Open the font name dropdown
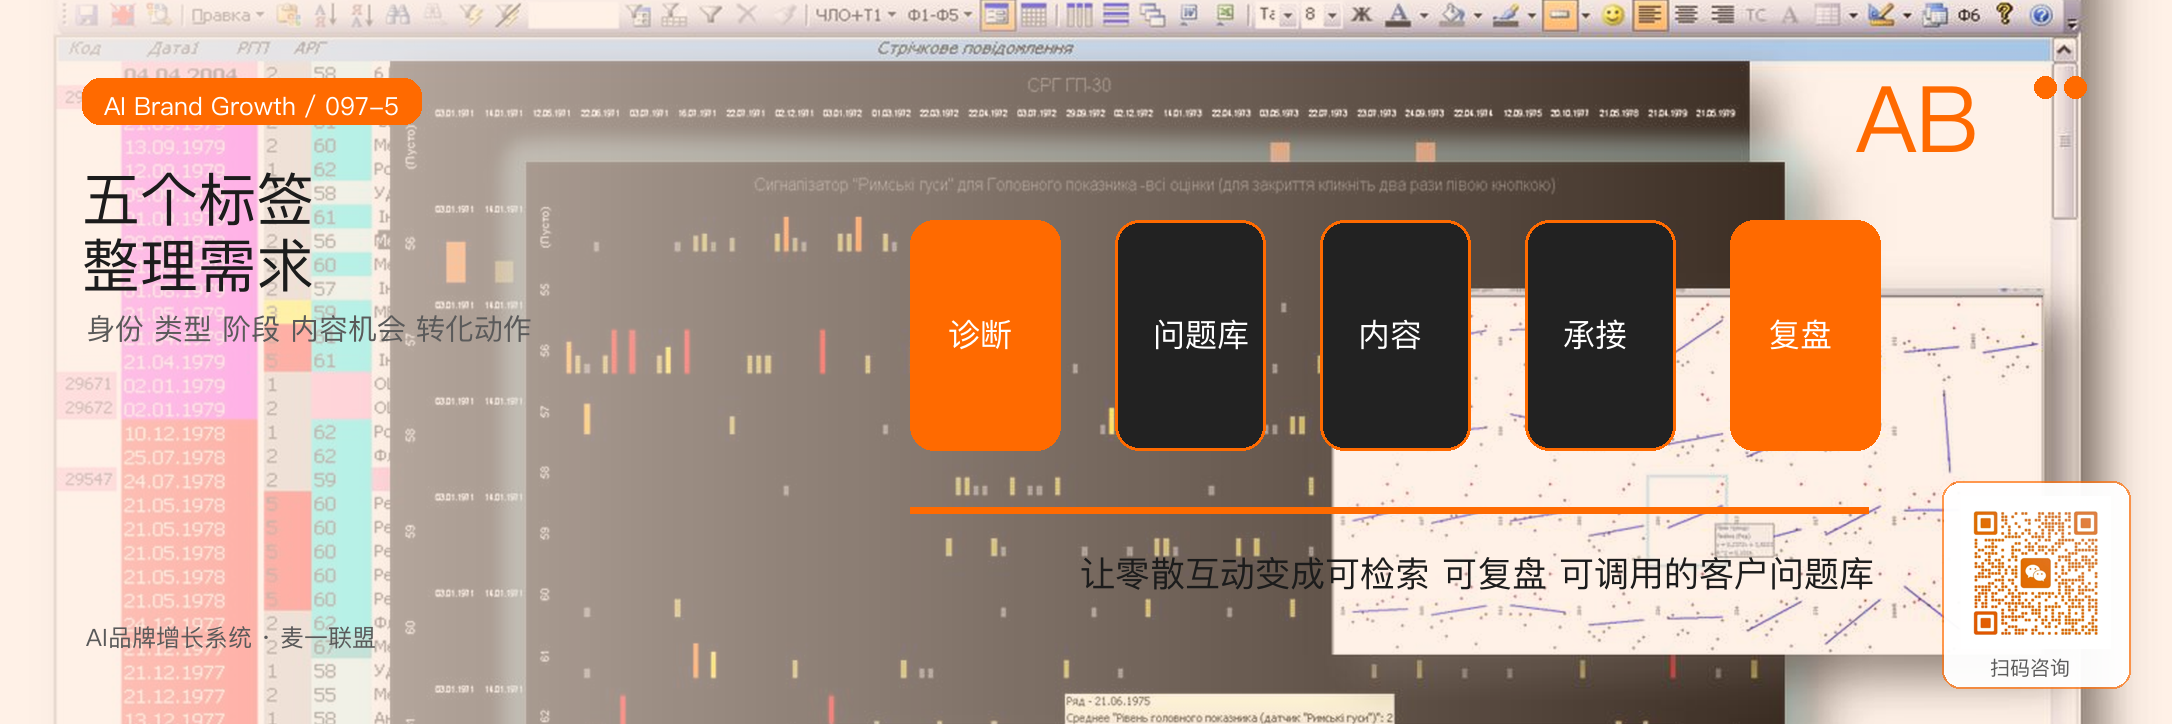2172x724 pixels. (x=1288, y=15)
